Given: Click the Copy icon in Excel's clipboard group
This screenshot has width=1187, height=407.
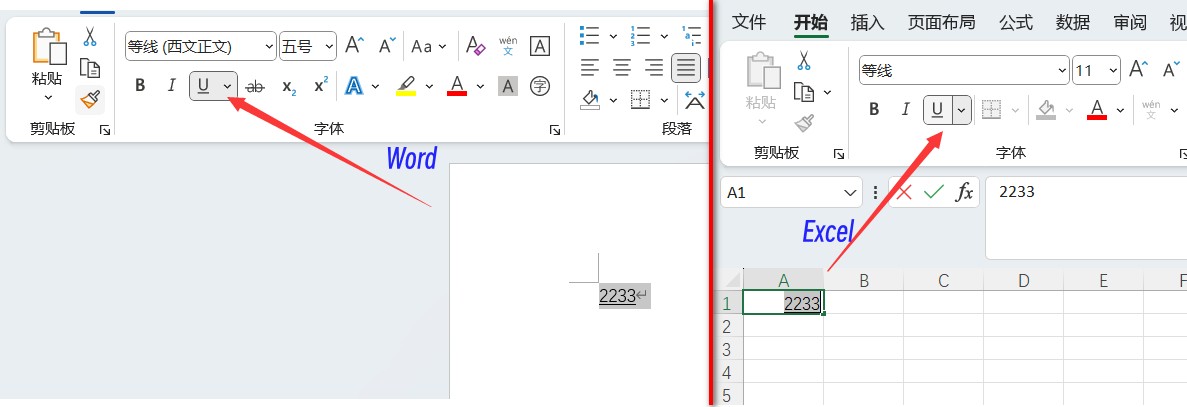Looking at the screenshot, I should (804, 92).
